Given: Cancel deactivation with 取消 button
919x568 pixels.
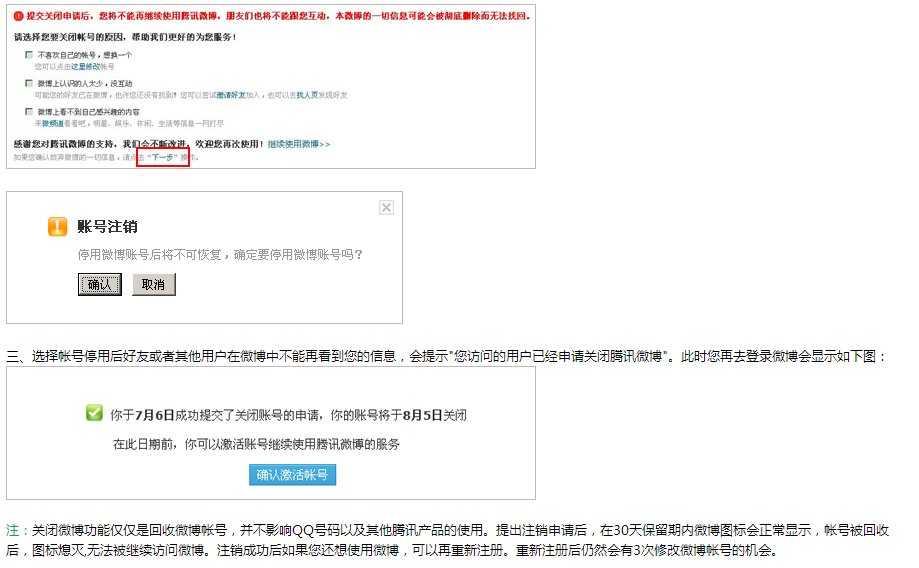Looking at the screenshot, I should point(154,284).
